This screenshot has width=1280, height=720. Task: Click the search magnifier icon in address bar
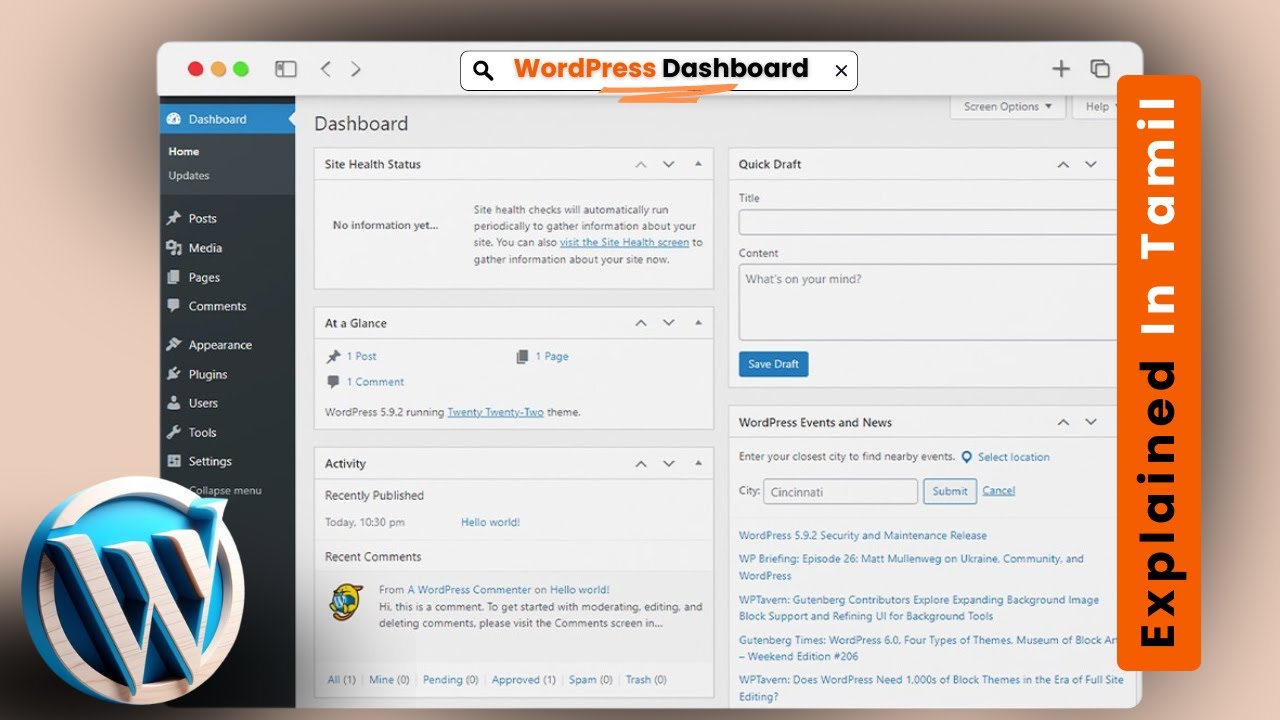pos(483,70)
